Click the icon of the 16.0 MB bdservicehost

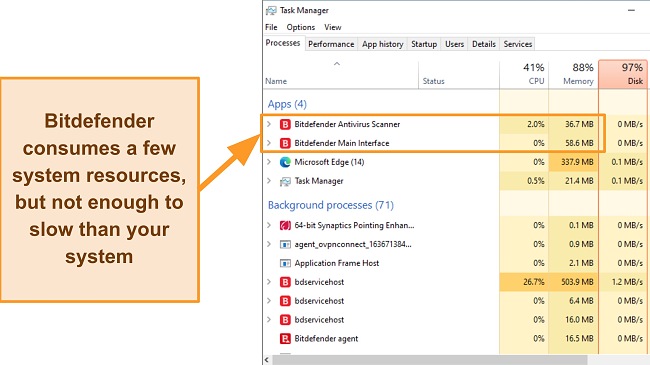(285, 320)
